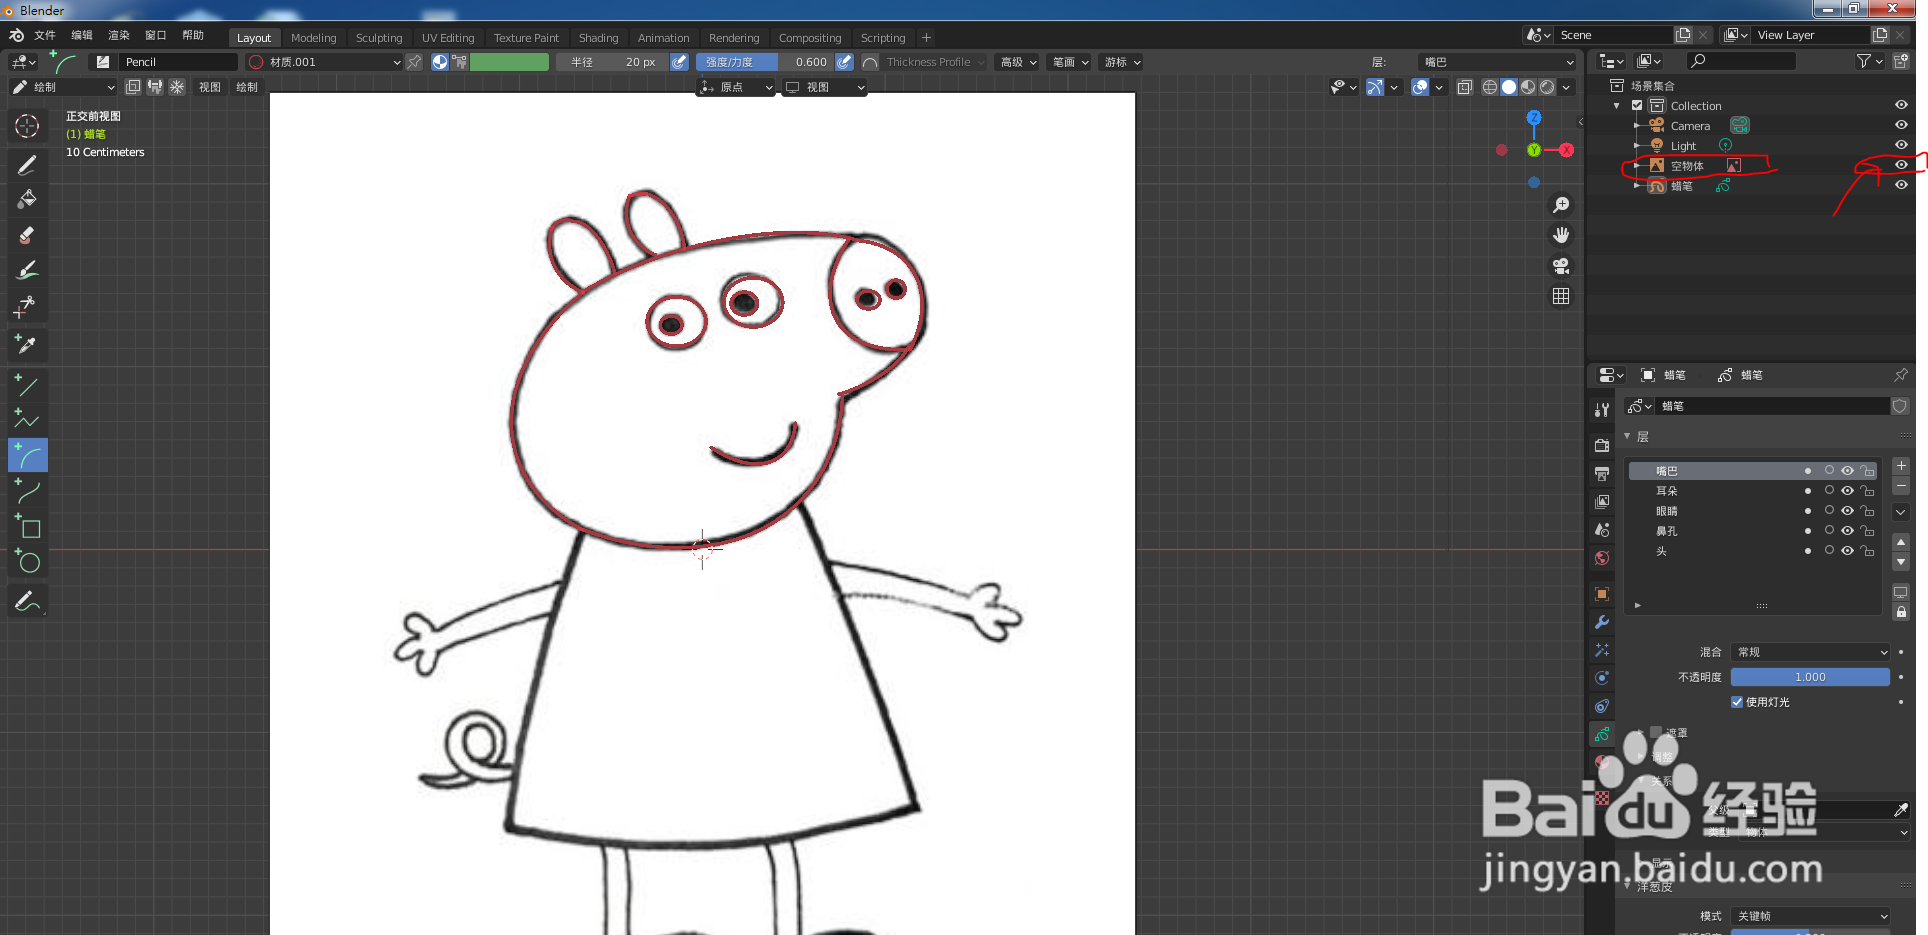The image size is (1928, 935).
Task: Move the layer down in list
Action: 1901,562
